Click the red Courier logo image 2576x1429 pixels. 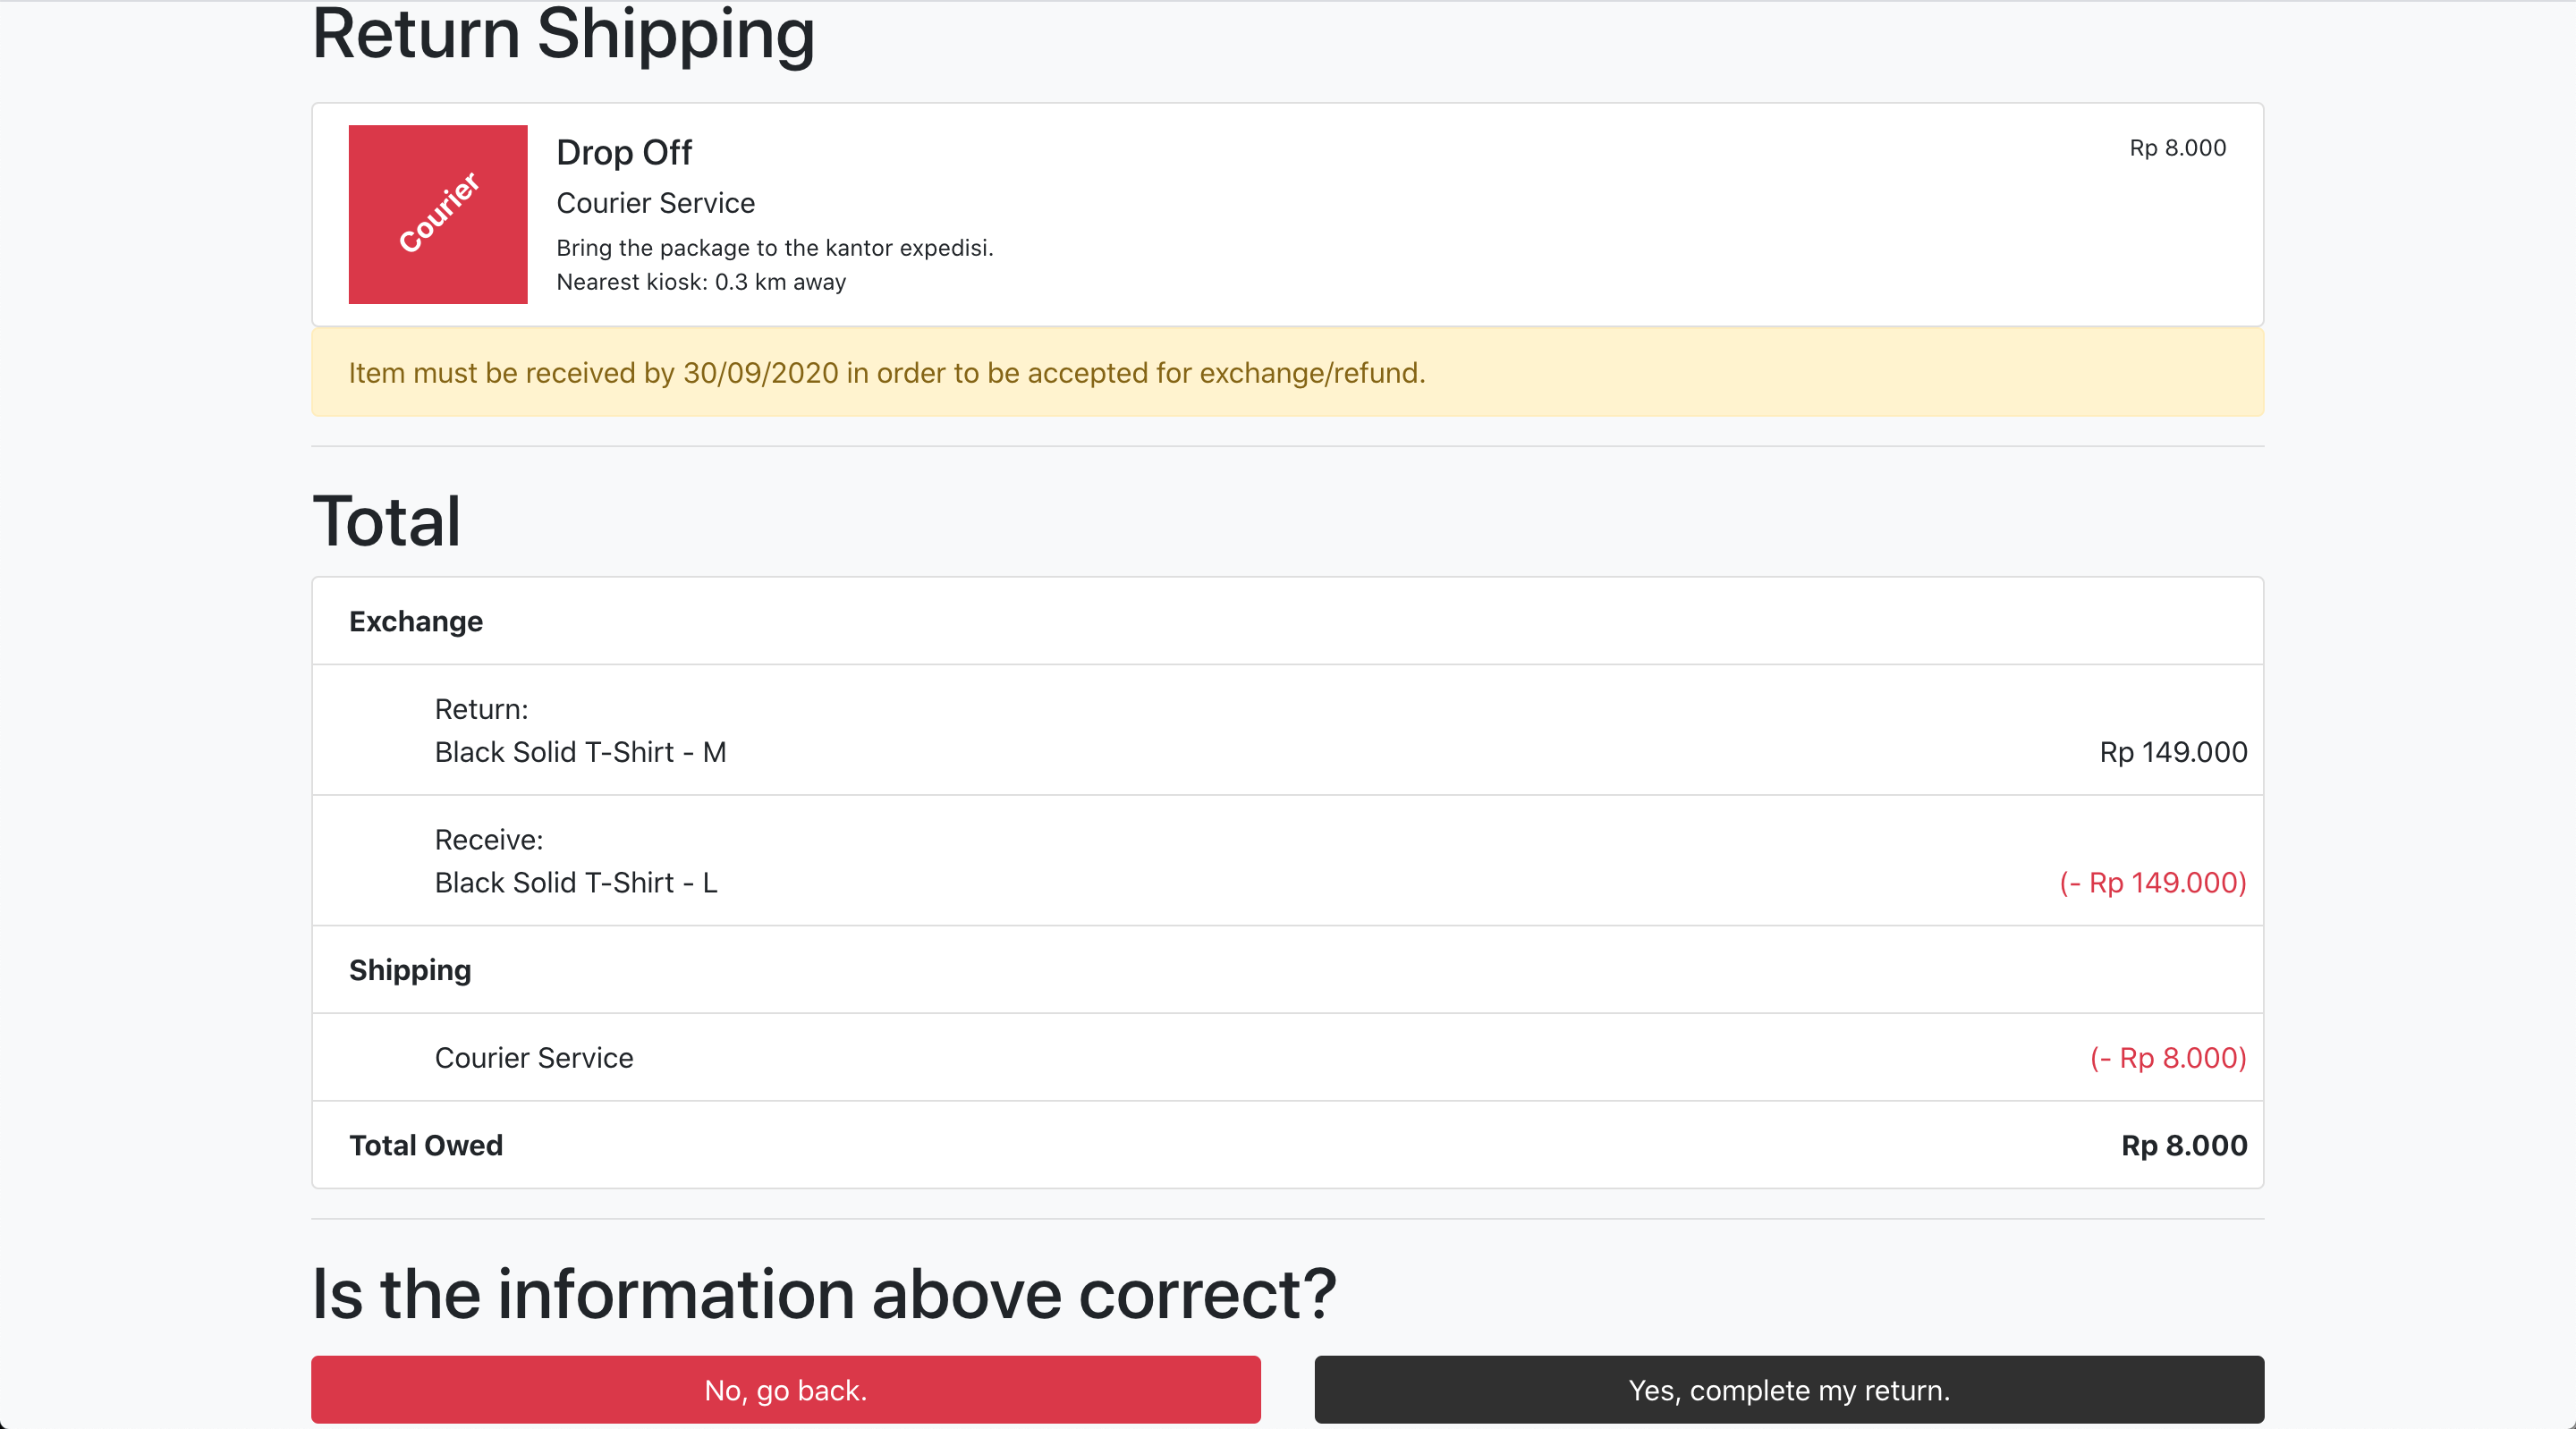pyautogui.click(x=438, y=214)
